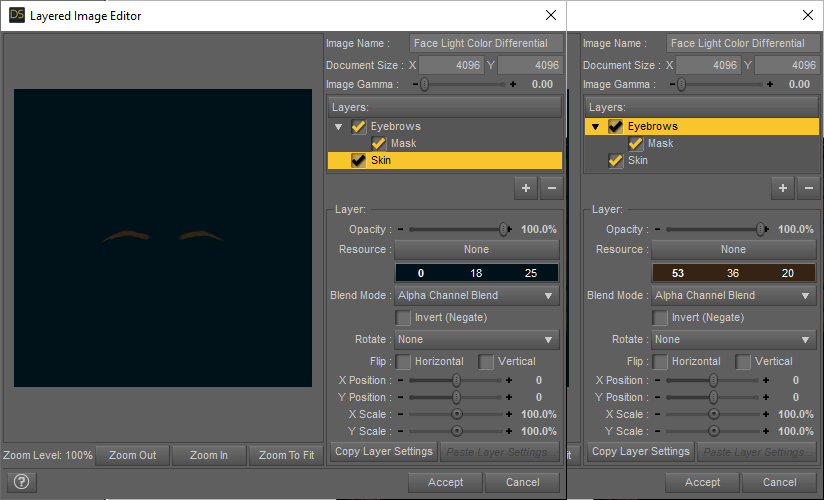Toggle Mask layer checkbox in left panel
824x500 pixels.
(x=378, y=143)
